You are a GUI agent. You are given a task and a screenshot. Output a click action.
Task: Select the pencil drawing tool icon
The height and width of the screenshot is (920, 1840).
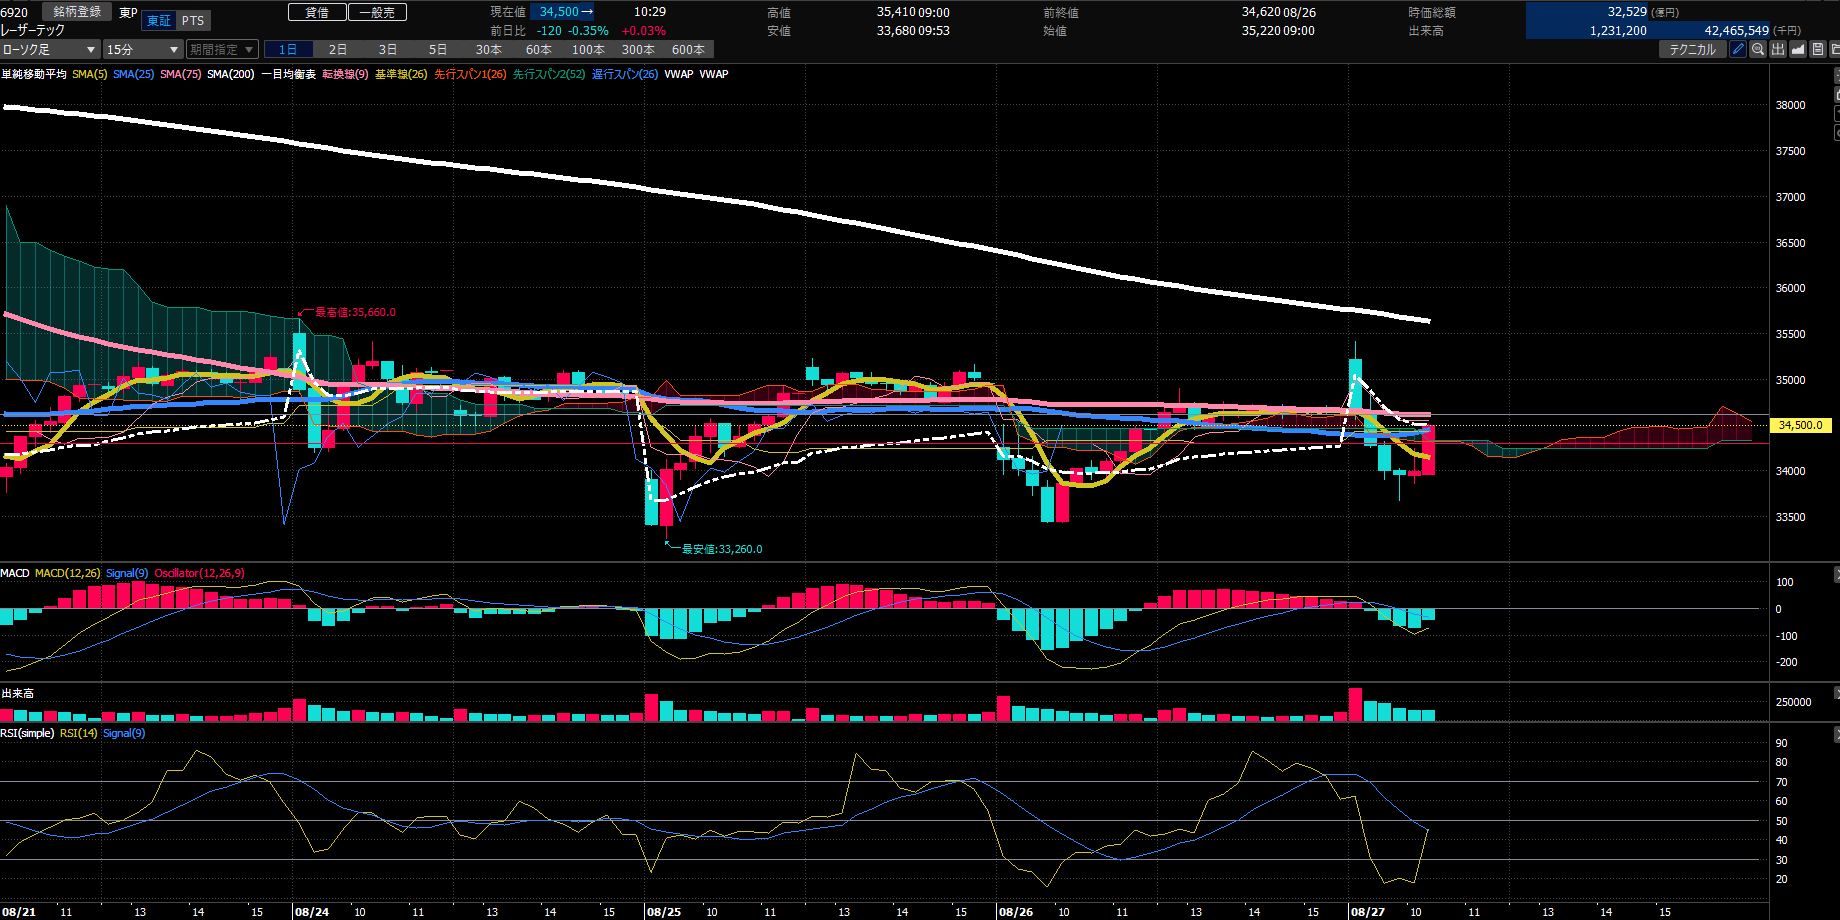point(1738,49)
